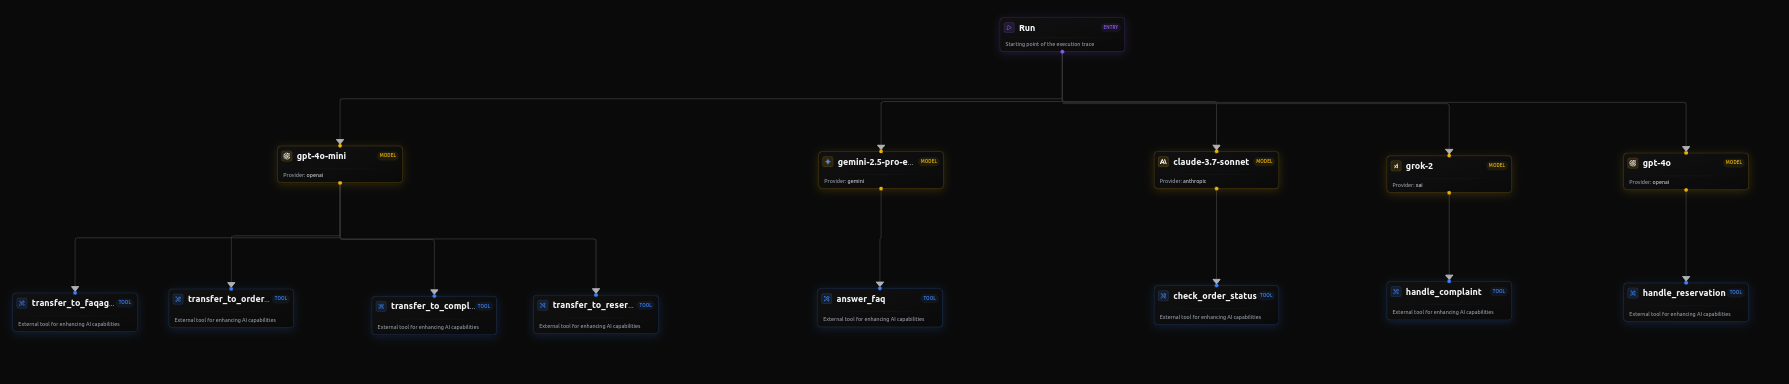1789x384 pixels.
Task: Click bottom output handle of gpt-4o node
Action: [1686, 190]
